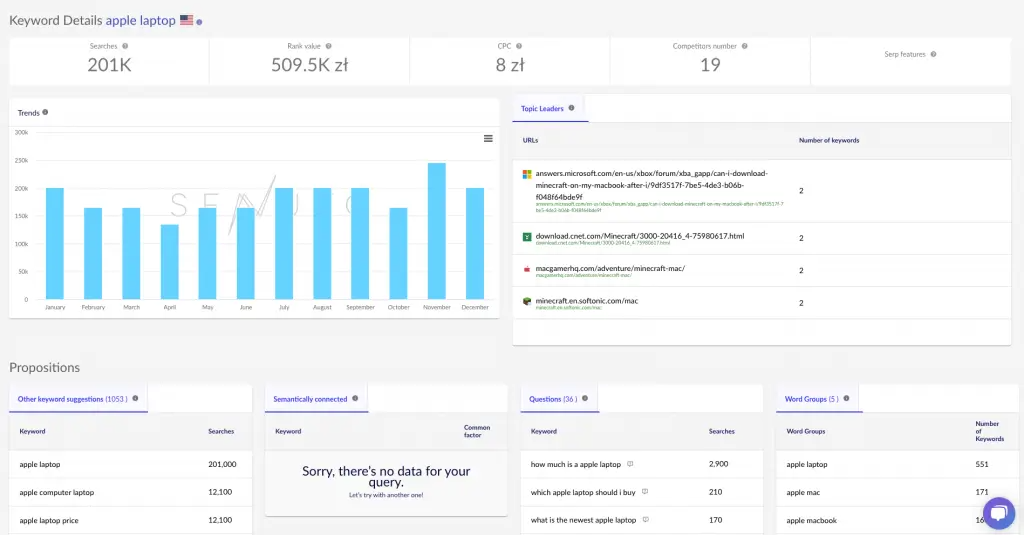Click 'Let's try with another one!' text

point(386,495)
